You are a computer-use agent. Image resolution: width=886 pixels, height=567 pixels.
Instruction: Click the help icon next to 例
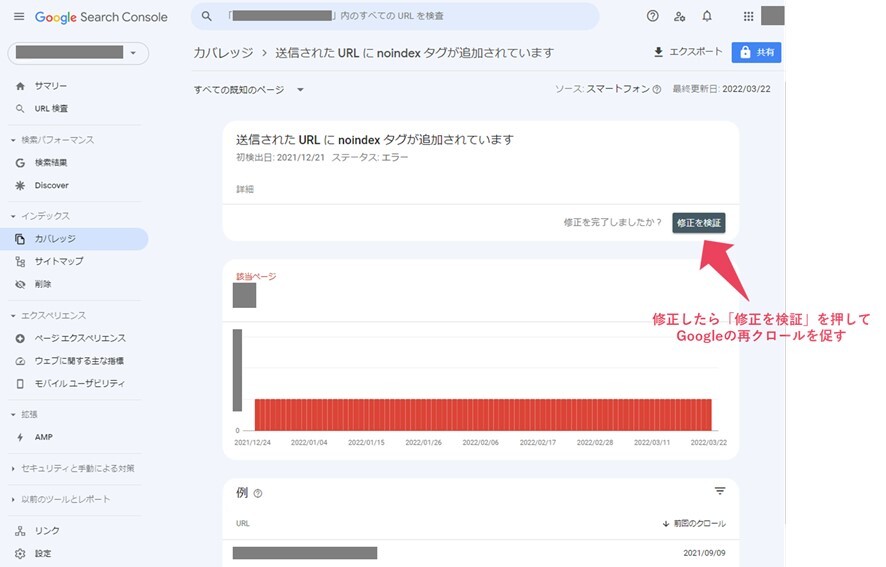(258, 493)
